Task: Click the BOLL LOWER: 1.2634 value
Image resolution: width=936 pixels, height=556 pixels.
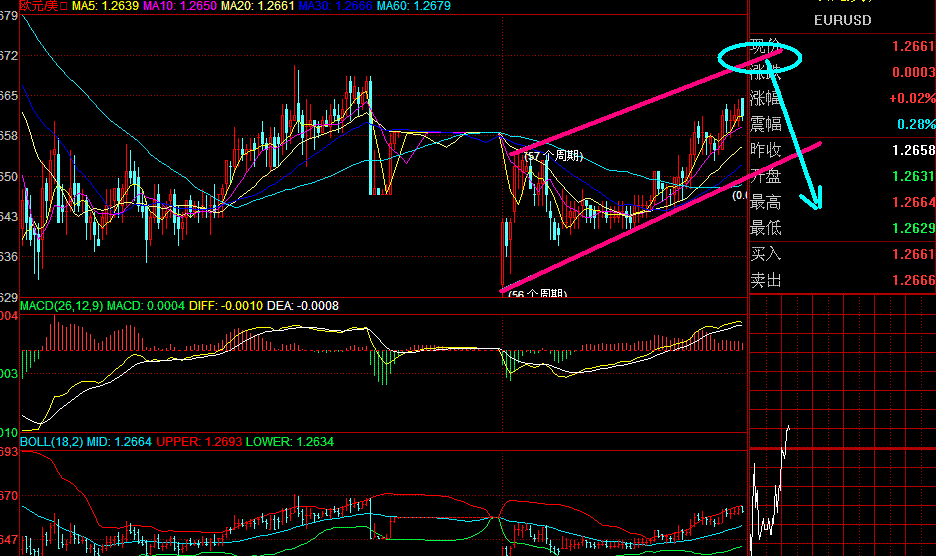Action: click(x=290, y=442)
